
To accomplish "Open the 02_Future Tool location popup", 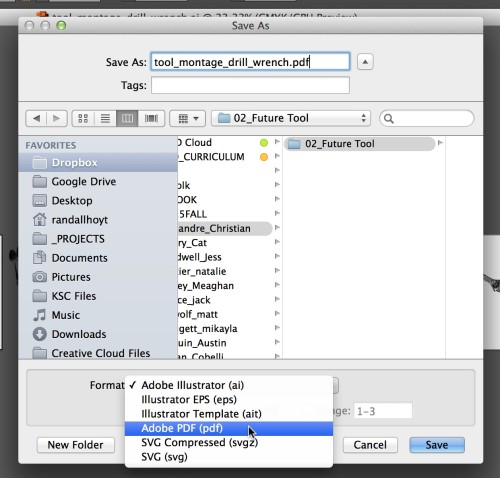I will pos(291,118).
